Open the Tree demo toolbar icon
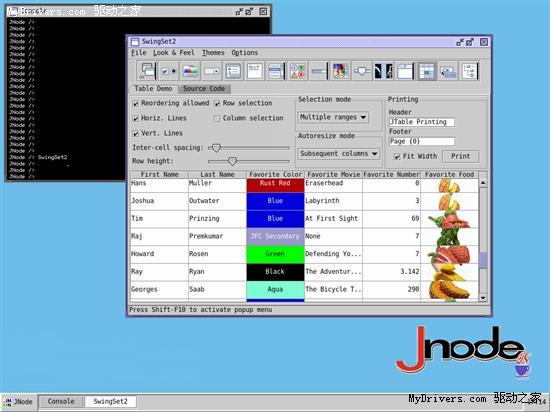 point(469,71)
